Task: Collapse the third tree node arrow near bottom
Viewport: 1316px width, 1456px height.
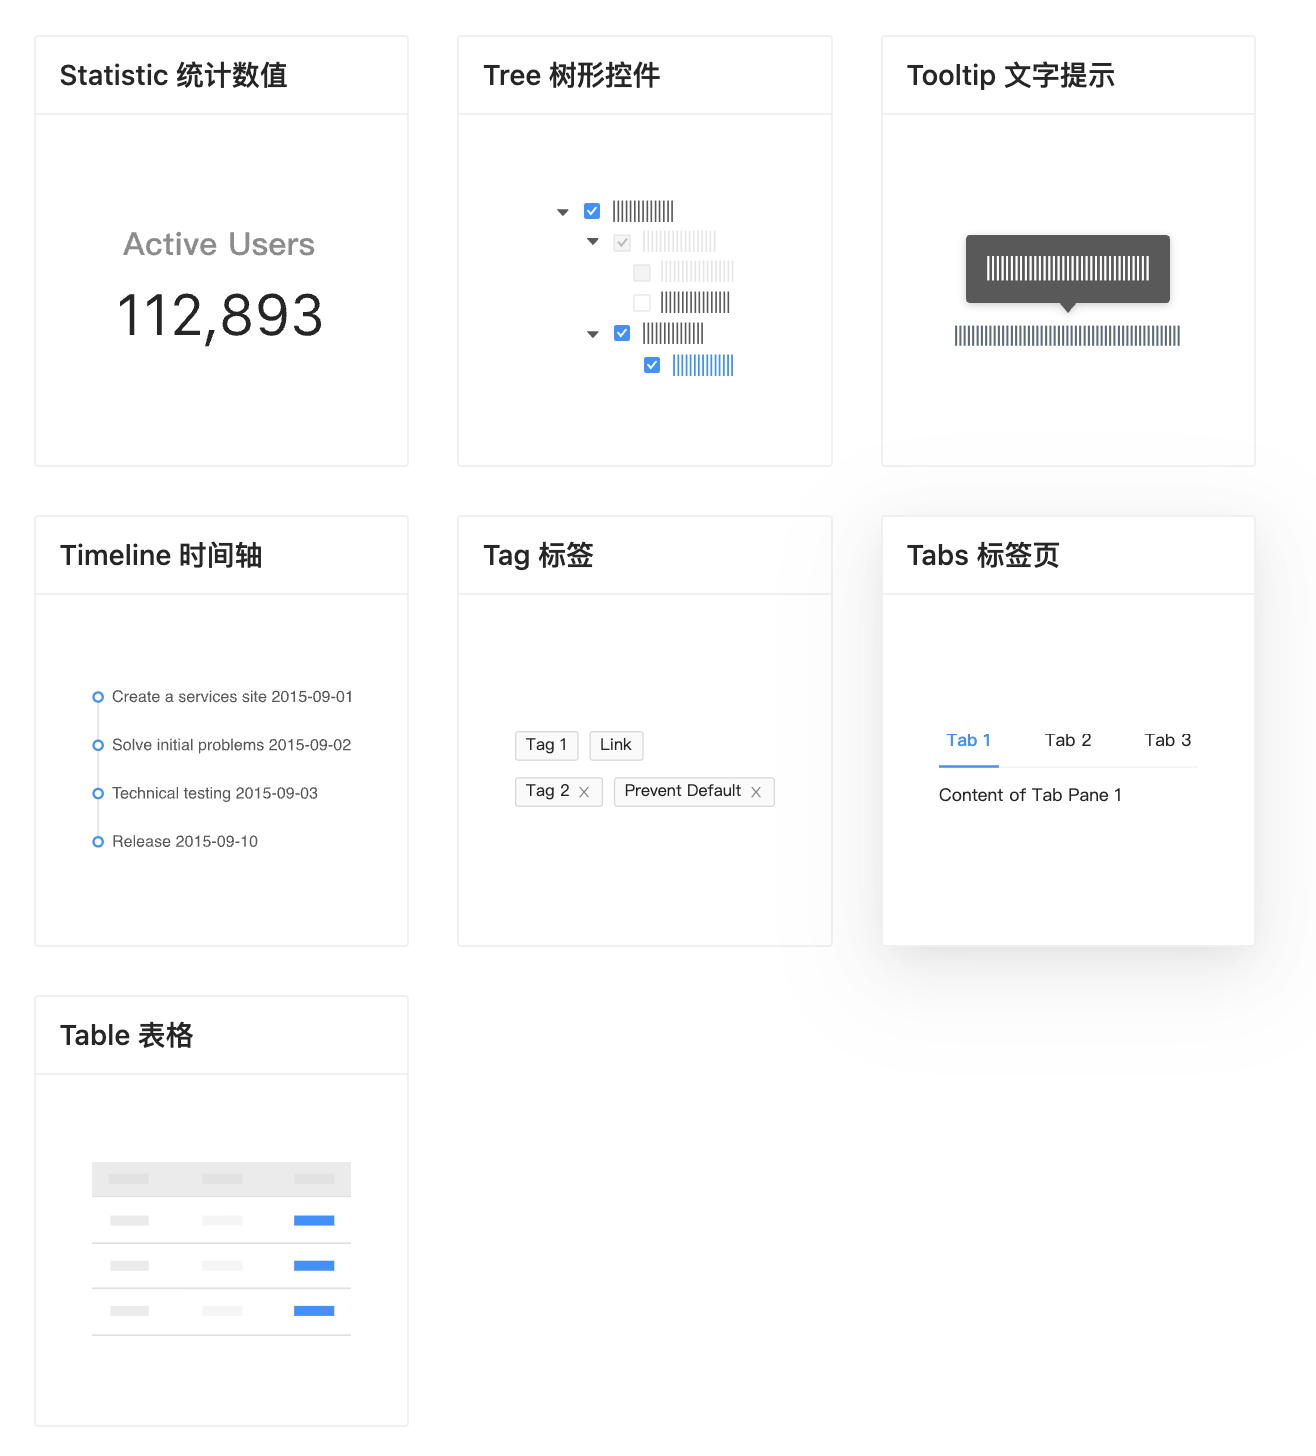Action: pos(593,334)
